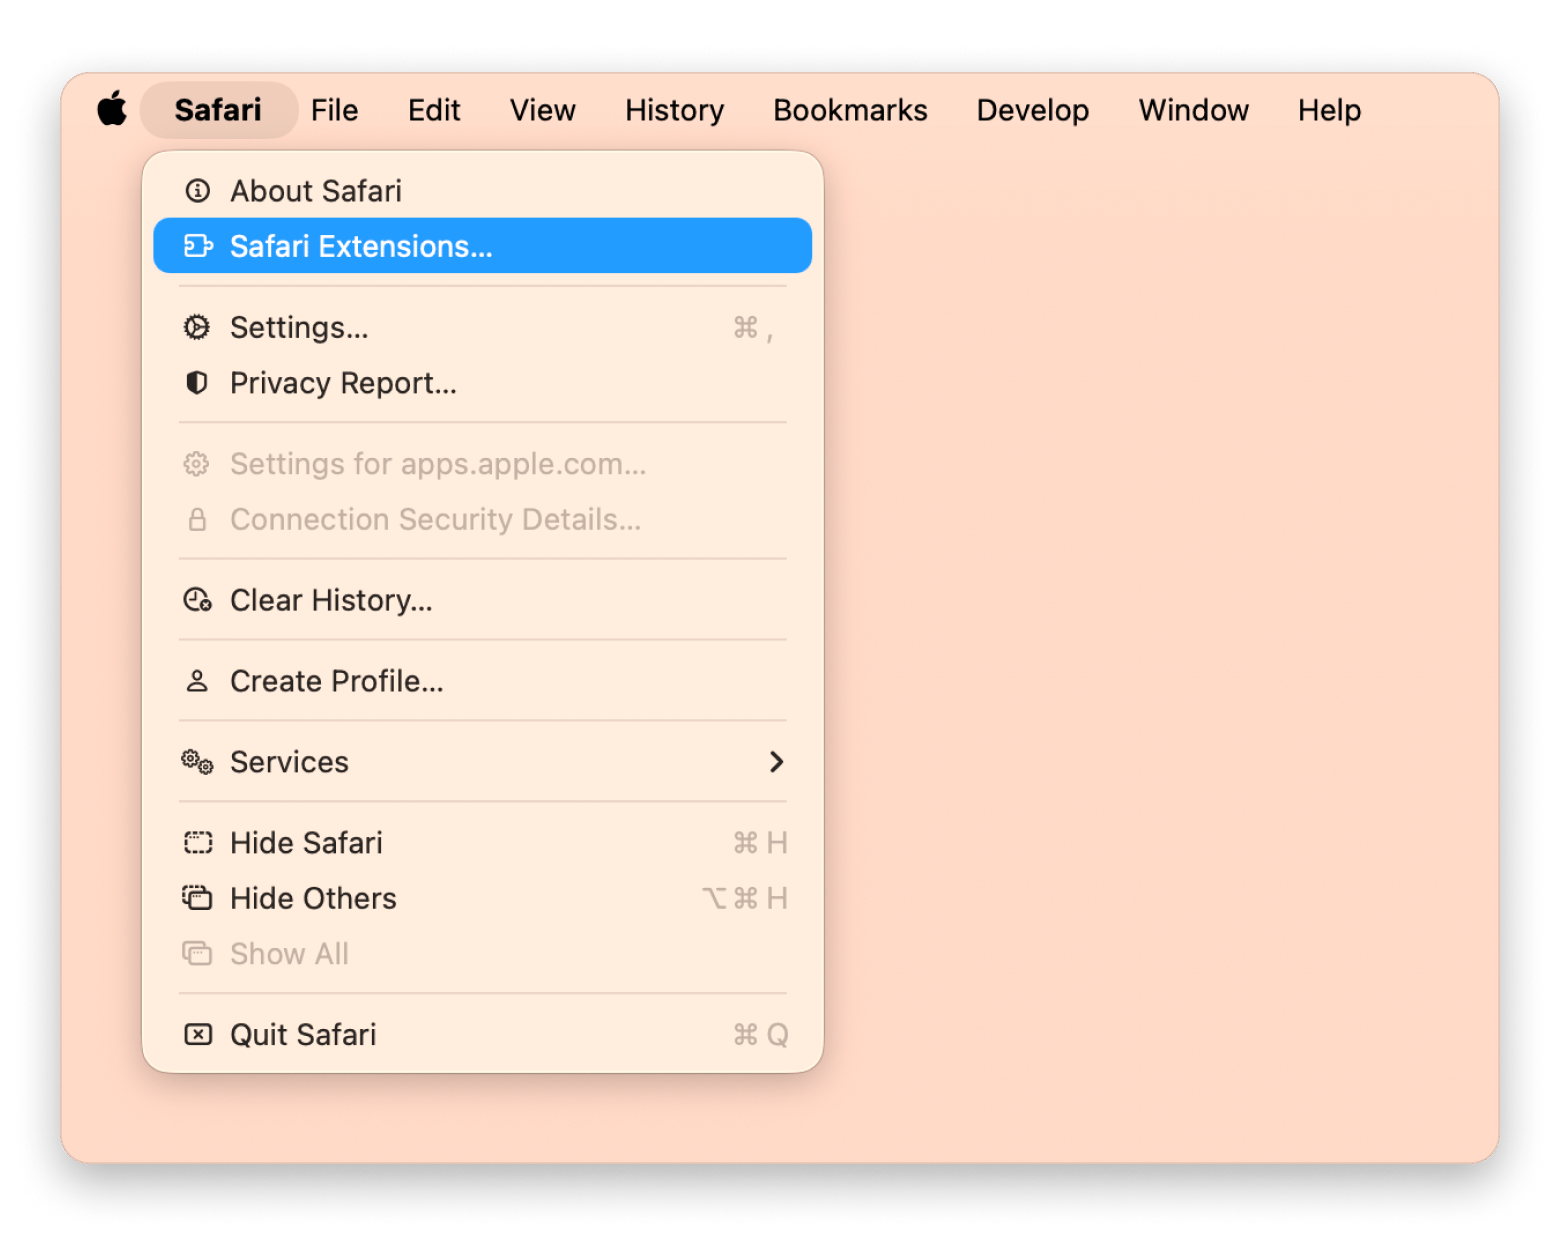Screen dimensions: 1560x1244
Task: Open the Safari menu in menu bar
Action: (x=218, y=110)
